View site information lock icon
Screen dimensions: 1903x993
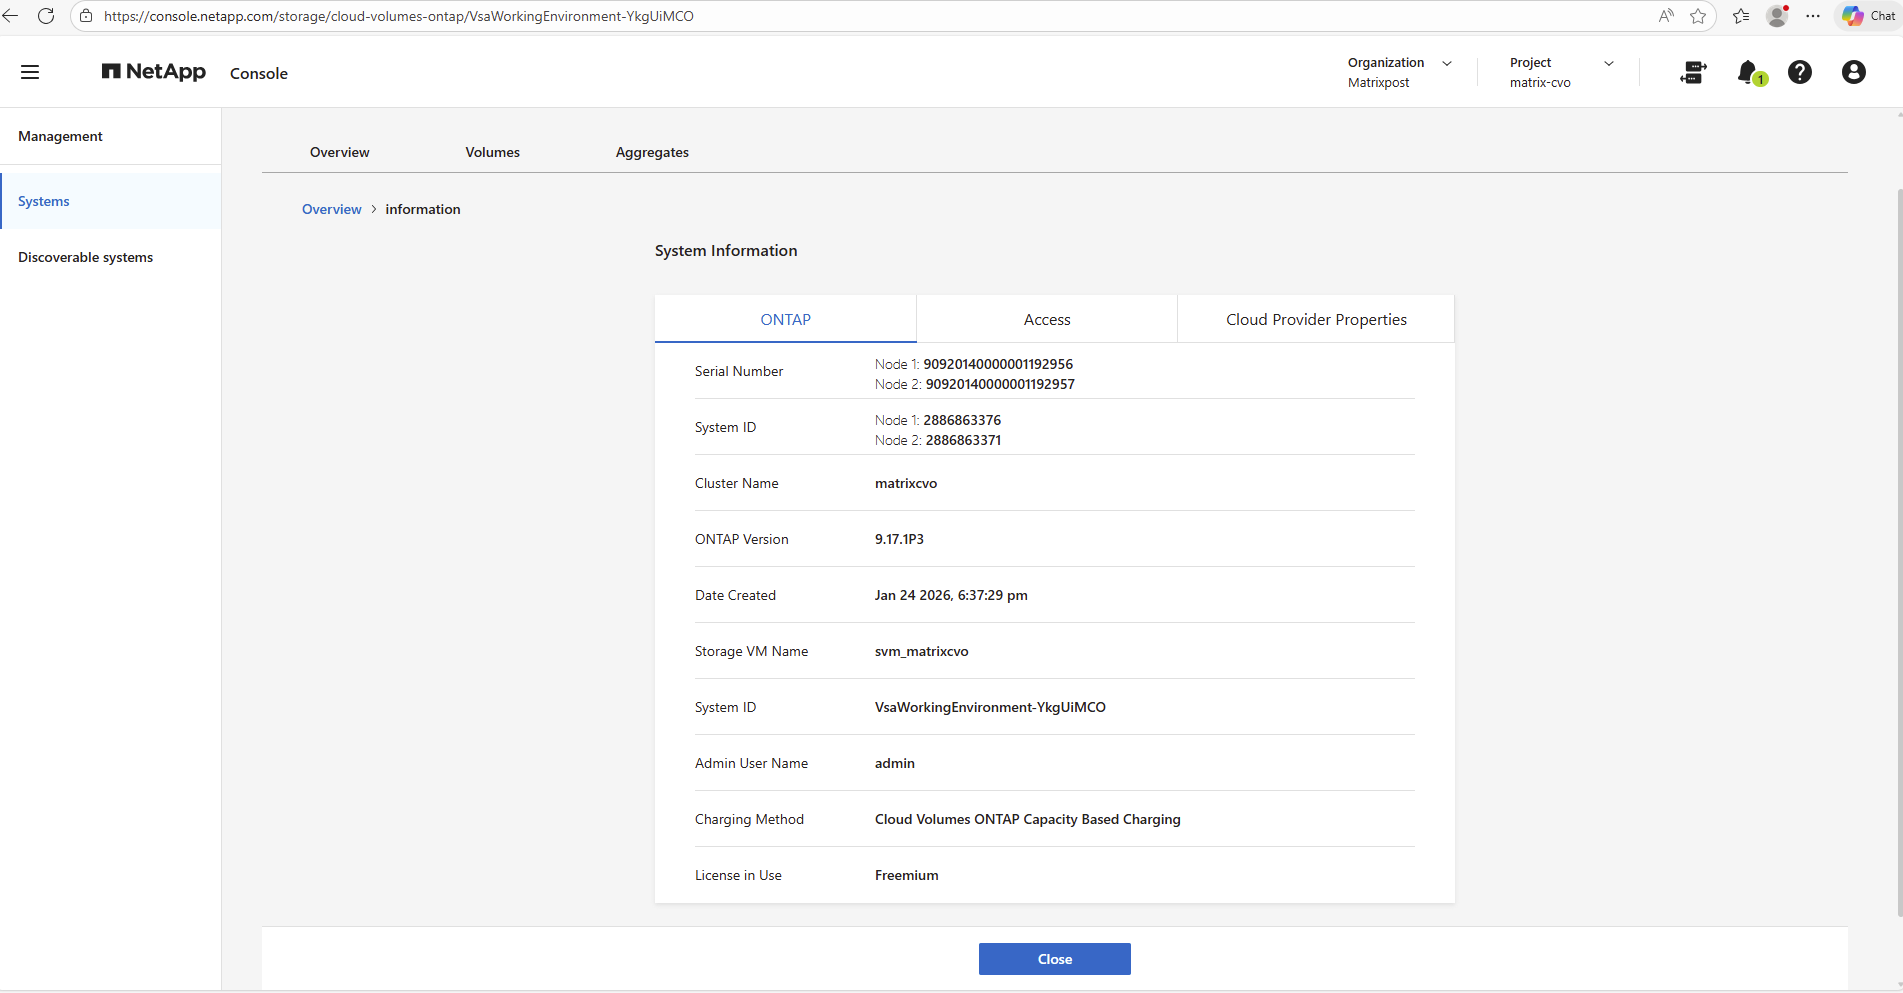pyautogui.click(x=86, y=16)
